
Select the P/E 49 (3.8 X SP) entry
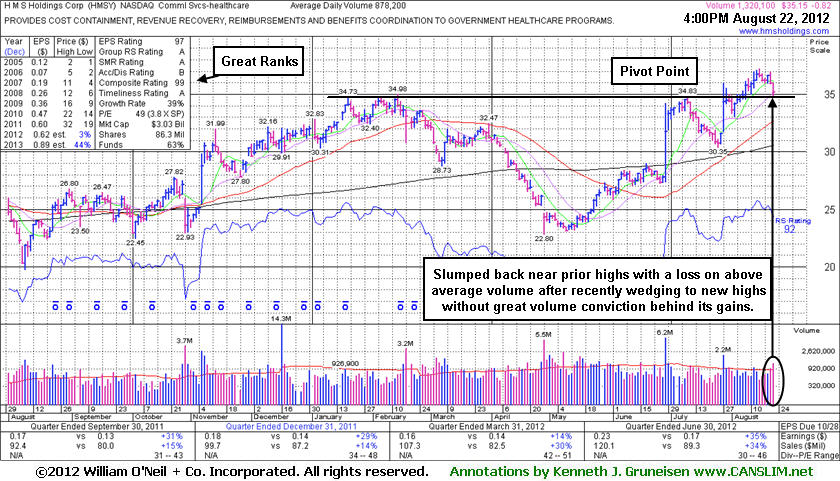click(x=141, y=114)
